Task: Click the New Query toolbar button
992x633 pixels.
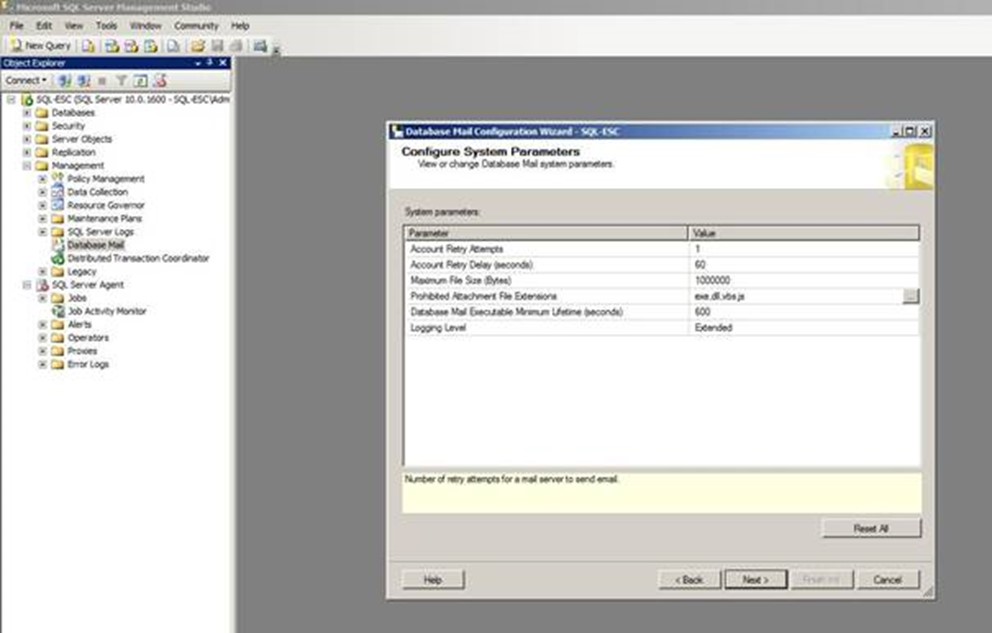Action: (41, 46)
